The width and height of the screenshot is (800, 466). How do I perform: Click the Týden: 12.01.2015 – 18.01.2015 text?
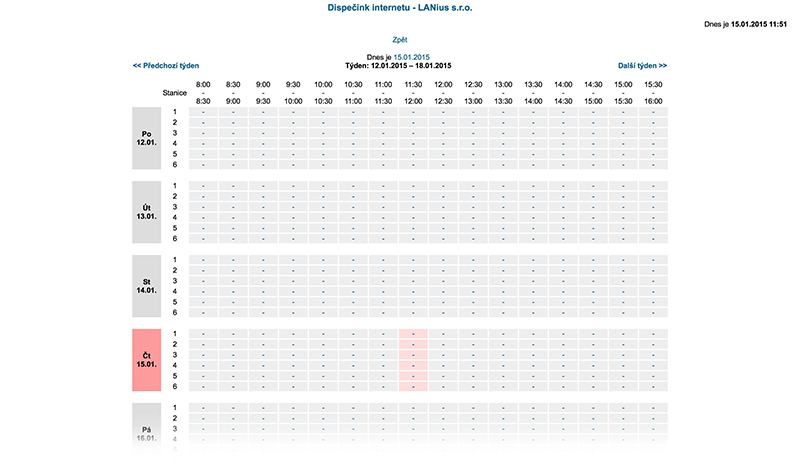[x=398, y=66]
